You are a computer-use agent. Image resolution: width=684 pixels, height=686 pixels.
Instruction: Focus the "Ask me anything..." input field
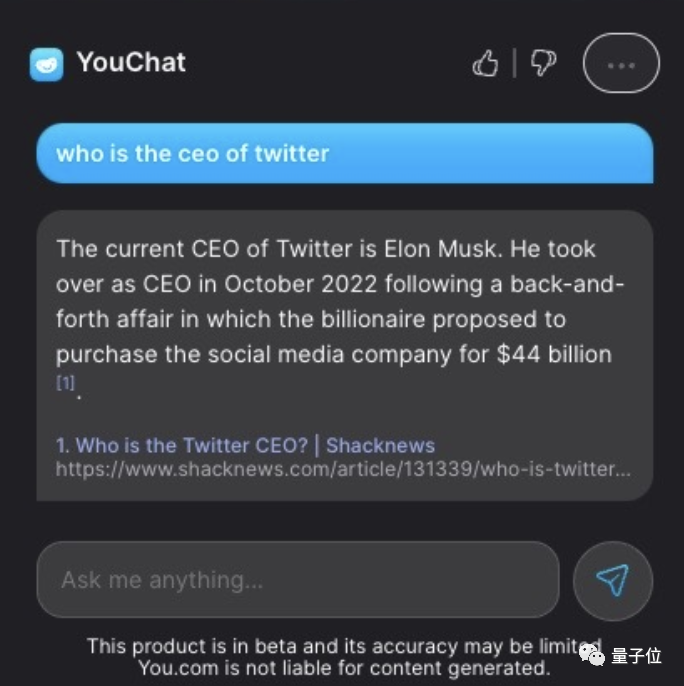pos(298,580)
